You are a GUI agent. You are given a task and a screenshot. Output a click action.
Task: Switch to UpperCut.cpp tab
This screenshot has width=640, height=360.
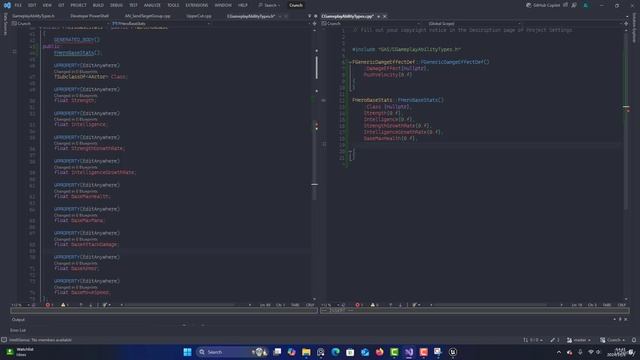199,16
